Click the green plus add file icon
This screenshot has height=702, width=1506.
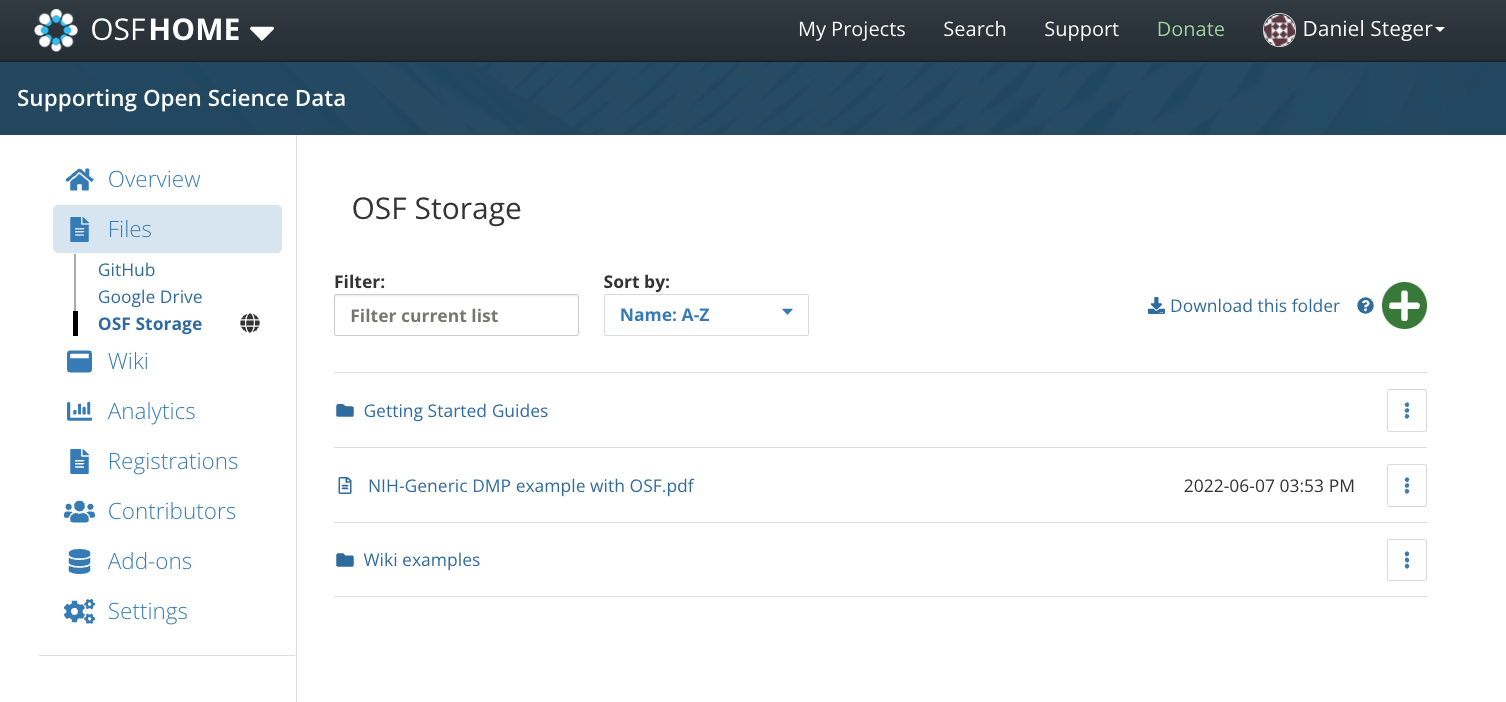[1404, 306]
